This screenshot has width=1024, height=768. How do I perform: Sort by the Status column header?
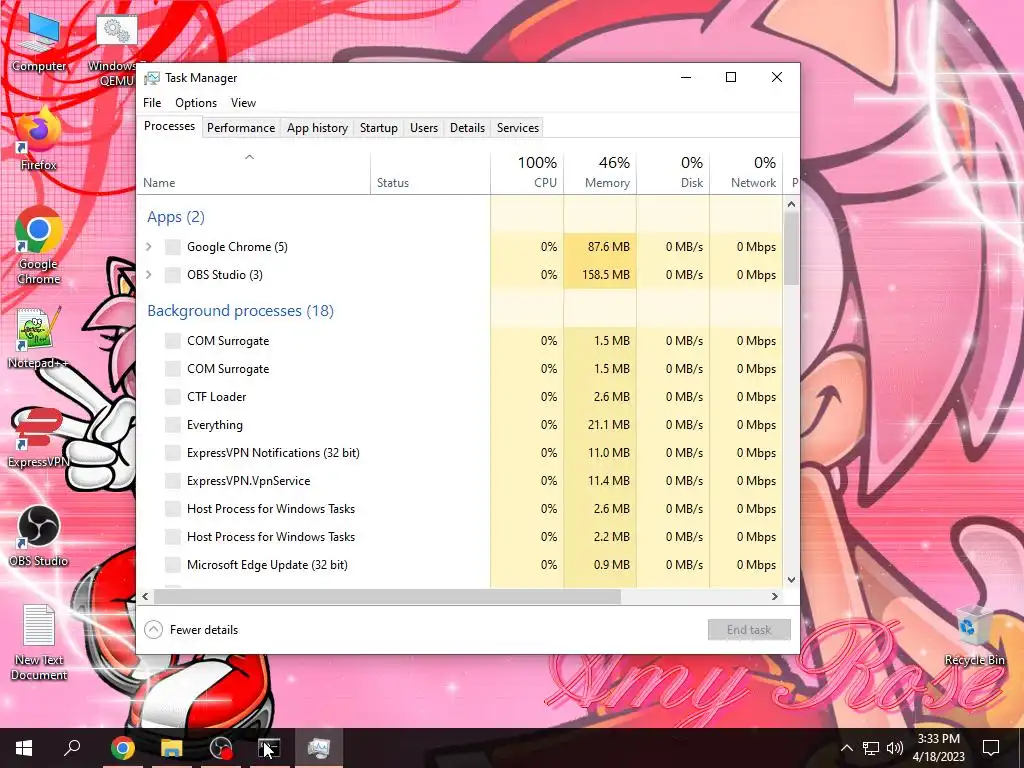tap(430, 172)
